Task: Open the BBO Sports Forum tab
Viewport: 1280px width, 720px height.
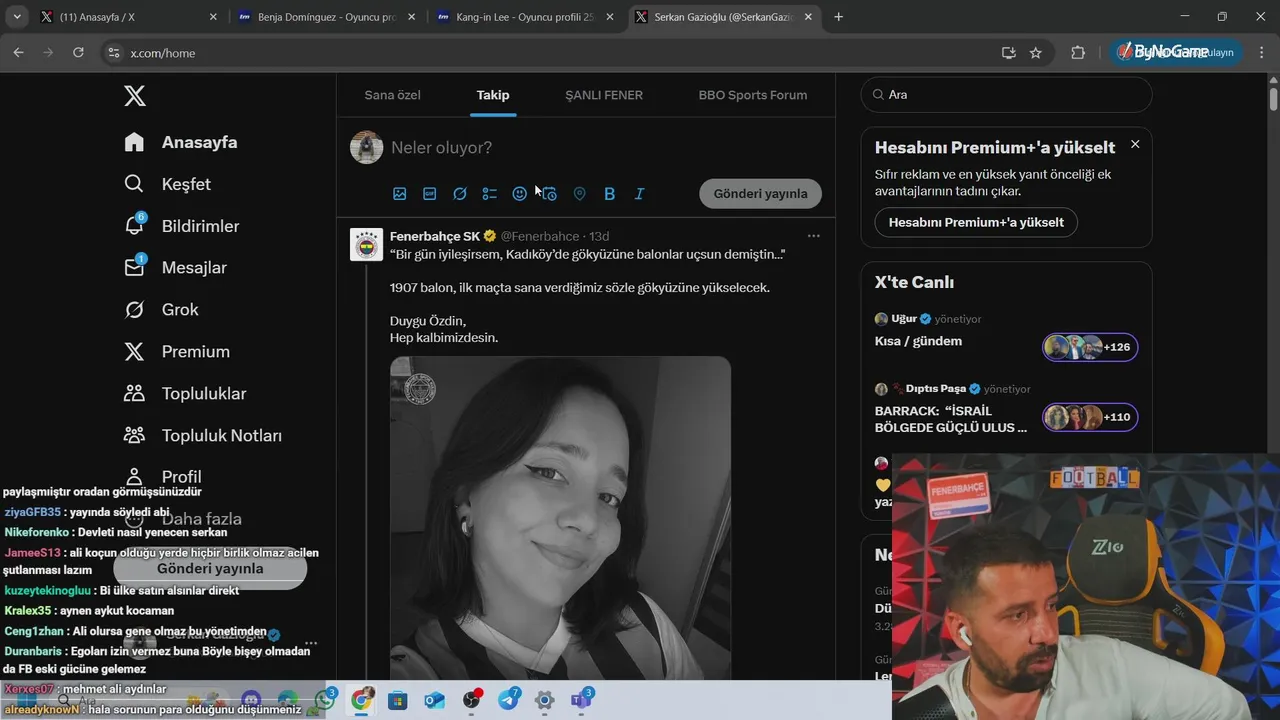Action: coord(753,95)
